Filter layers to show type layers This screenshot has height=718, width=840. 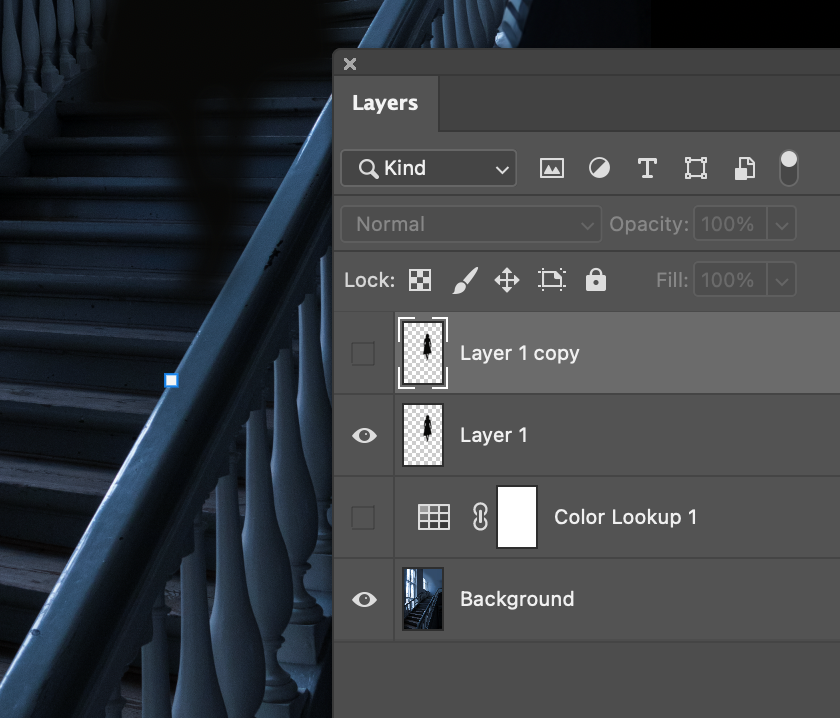point(646,168)
